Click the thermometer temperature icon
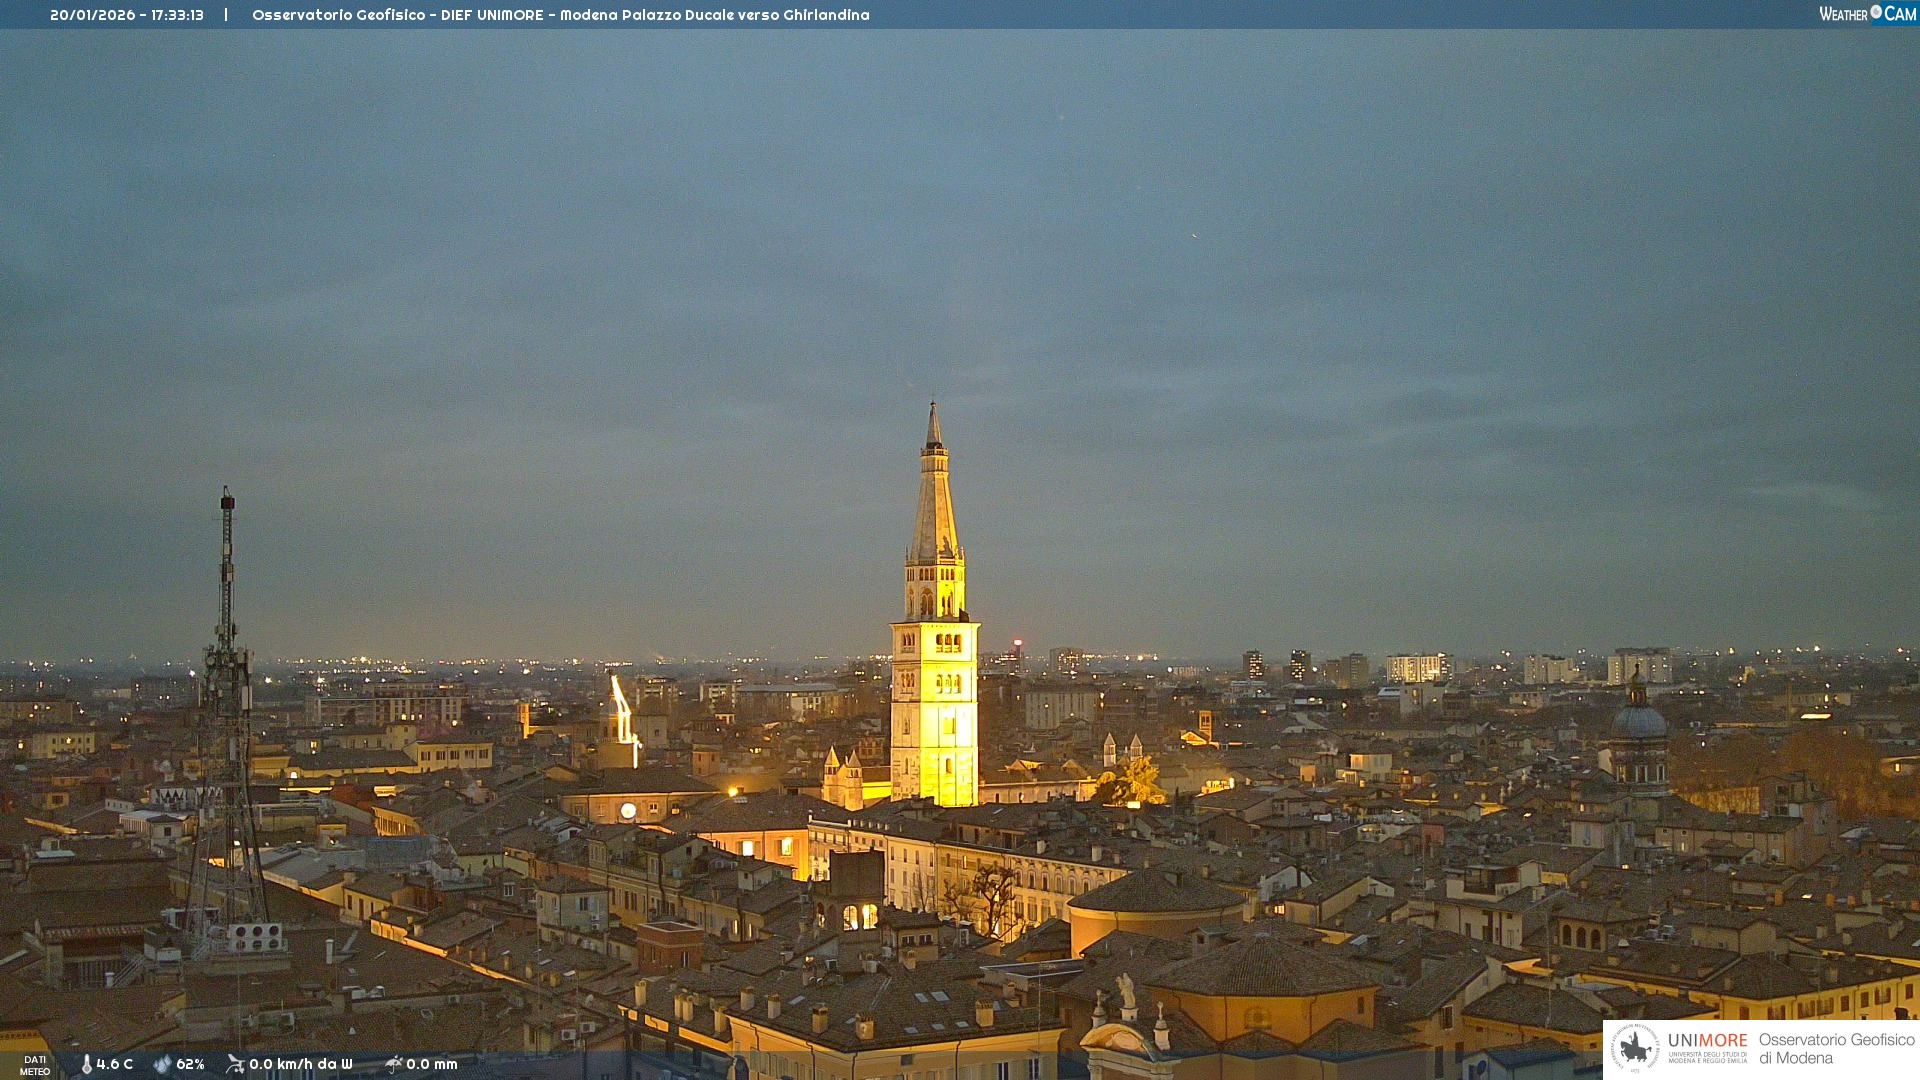 pyautogui.click(x=86, y=1064)
